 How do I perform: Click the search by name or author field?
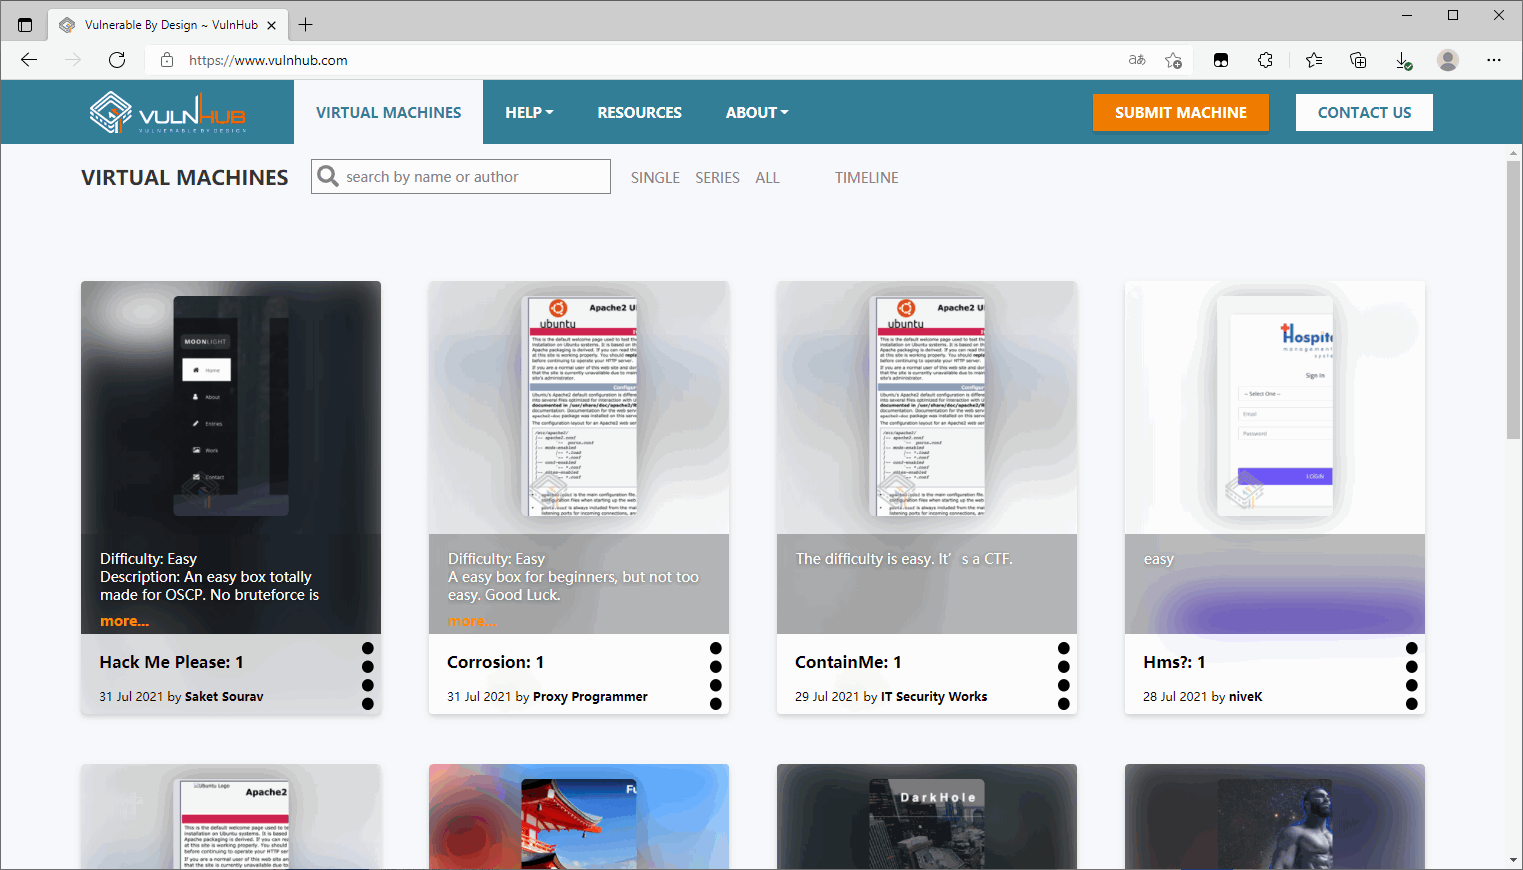[461, 177]
